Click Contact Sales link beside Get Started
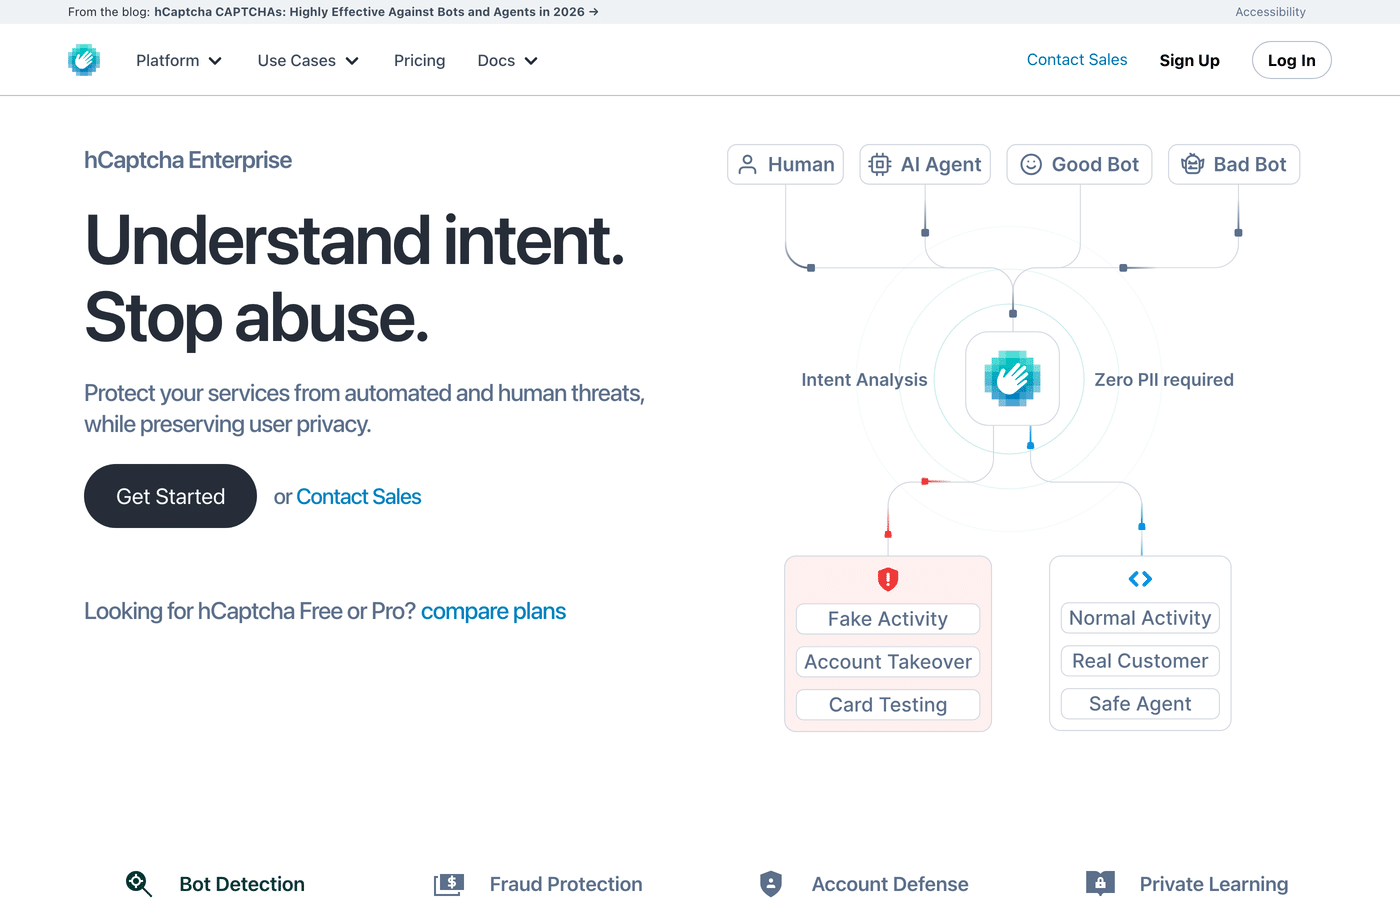1400x900 pixels. [359, 497]
